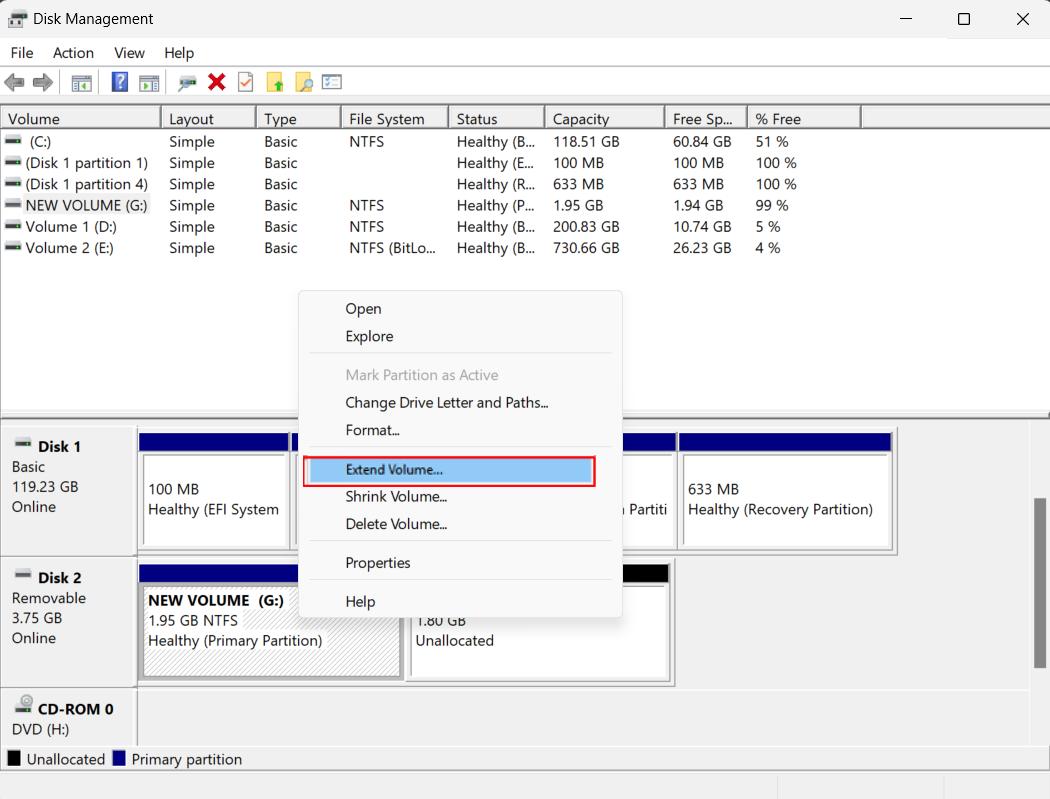Click the Back navigation arrow on the toolbar
Viewport: 1050px width, 799px height.
13,82
